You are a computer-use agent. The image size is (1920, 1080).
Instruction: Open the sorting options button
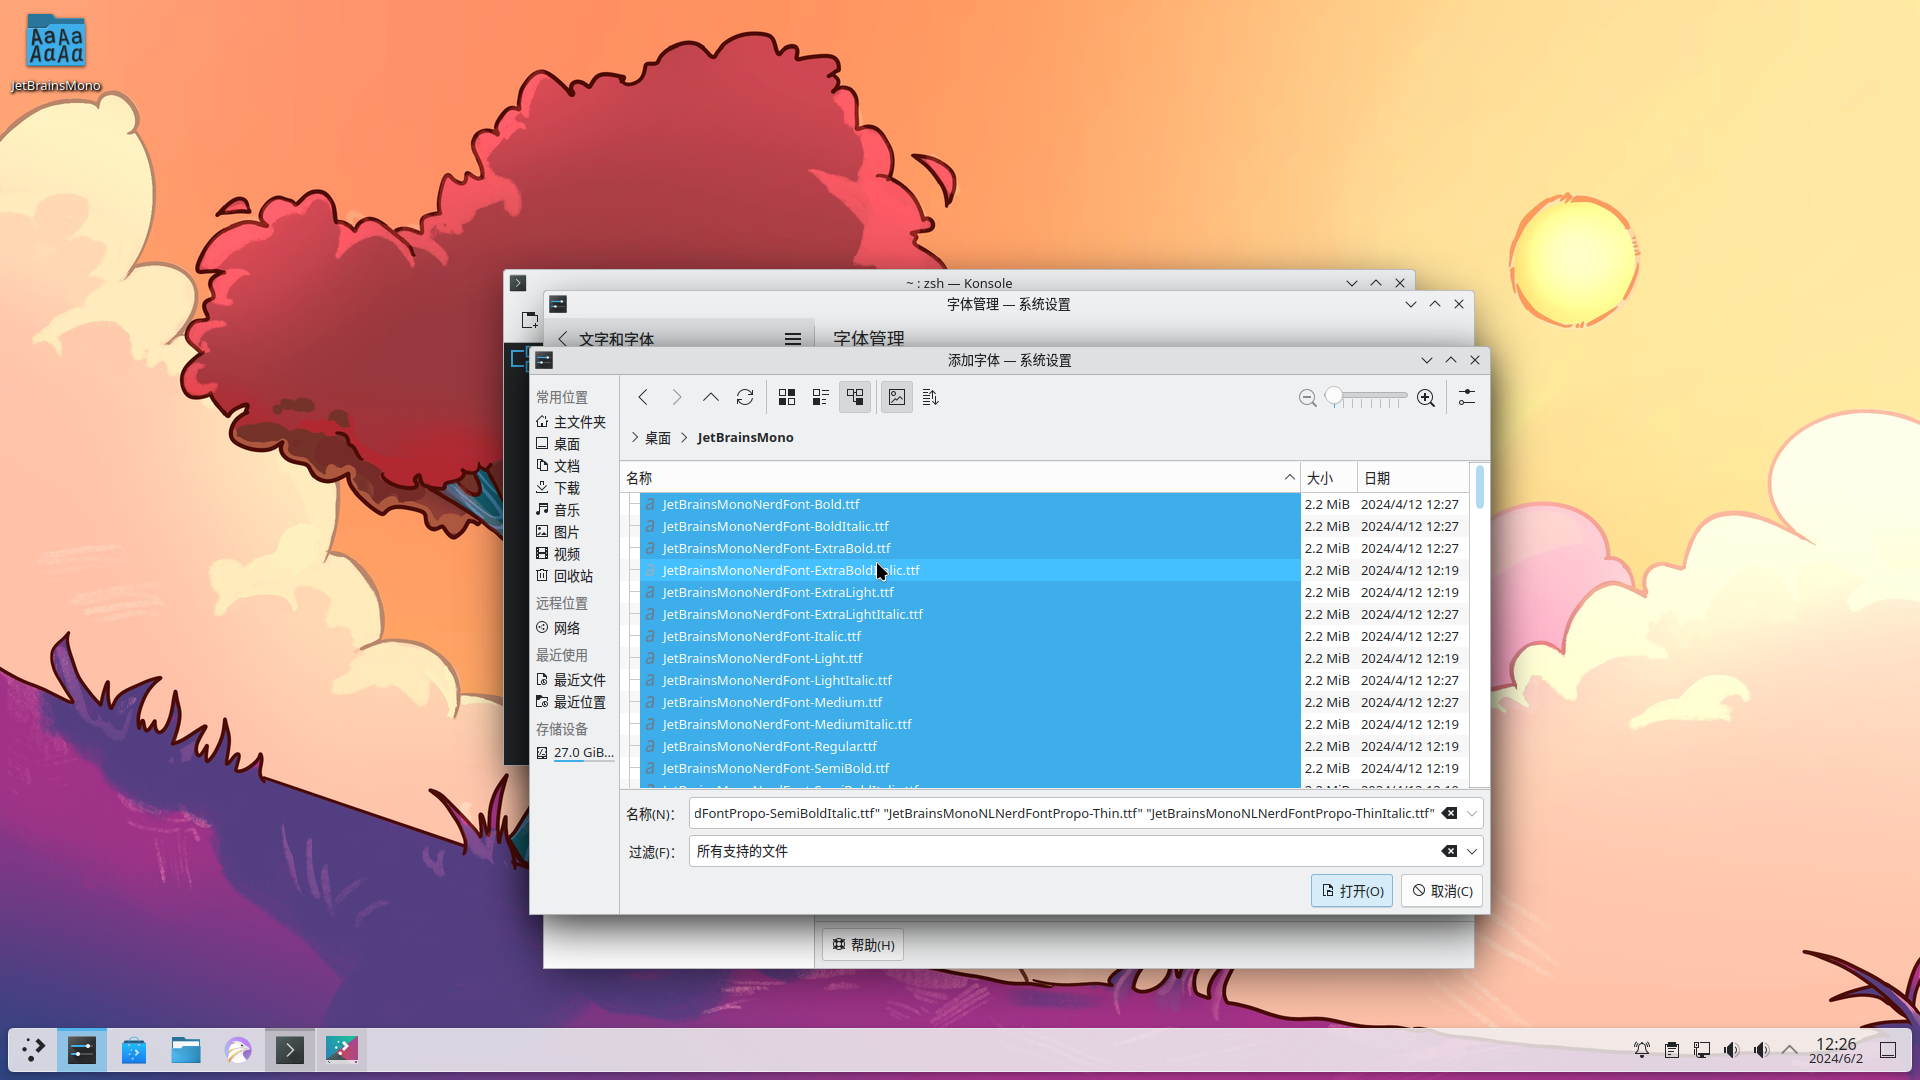coord(931,398)
